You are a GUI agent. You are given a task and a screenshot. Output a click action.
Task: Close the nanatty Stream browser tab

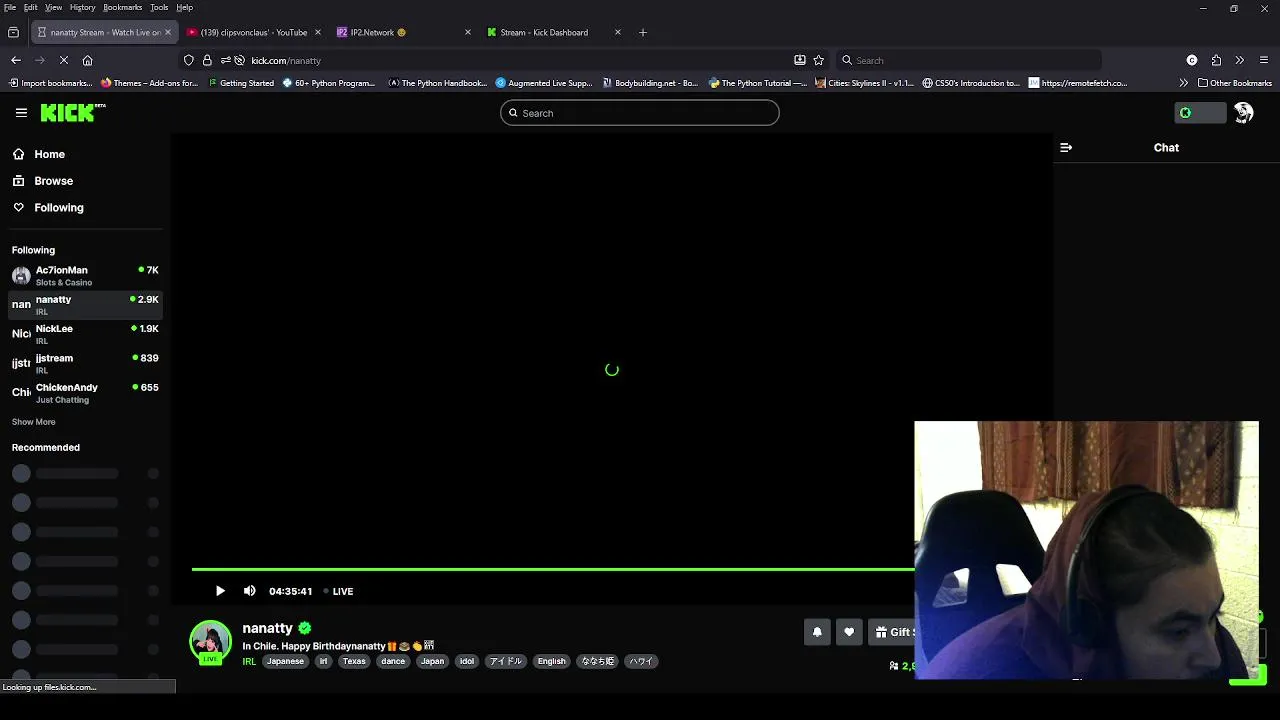pyautogui.click(x=167, y=32)
